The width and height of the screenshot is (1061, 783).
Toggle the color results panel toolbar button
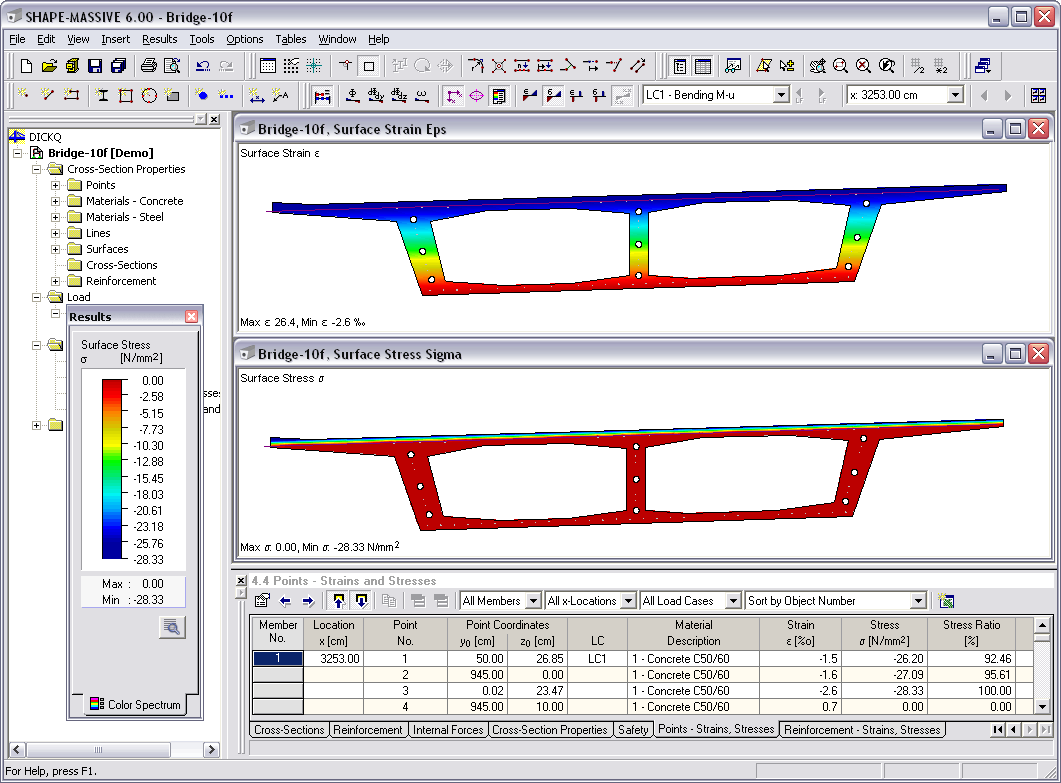tap(499, 95)
